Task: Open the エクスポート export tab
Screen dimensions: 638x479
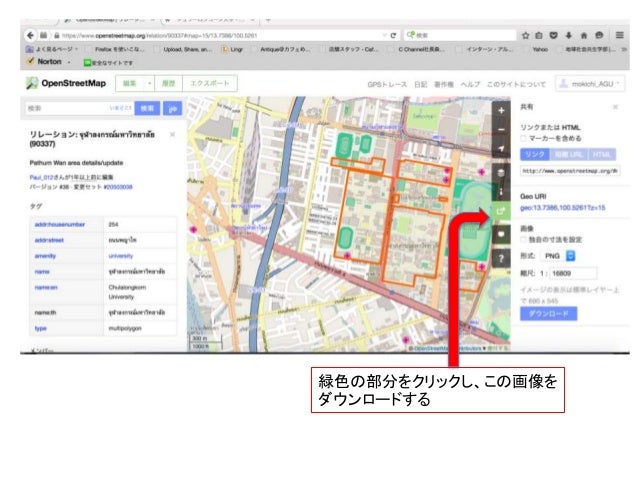Action: [x=210, y=83]
